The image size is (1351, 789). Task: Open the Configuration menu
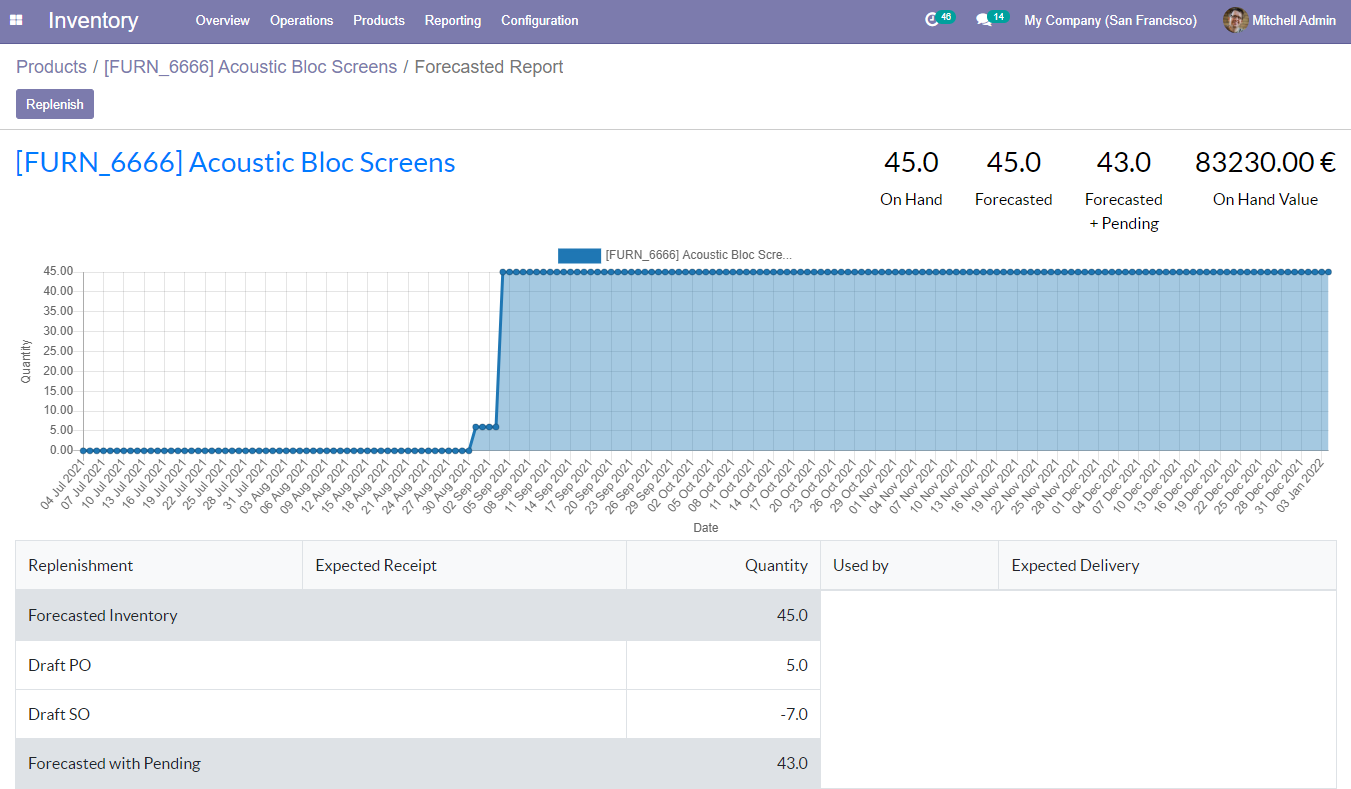pyautogui.click(x=539, y=20)
